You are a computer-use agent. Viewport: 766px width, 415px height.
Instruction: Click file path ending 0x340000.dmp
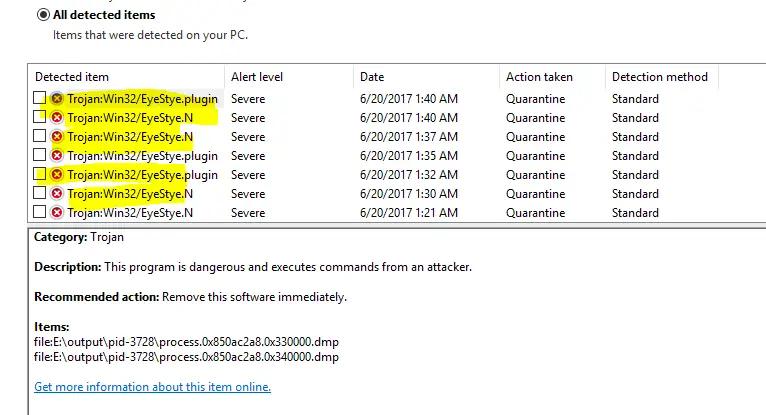pyautogui.click(x=186, y=357)
